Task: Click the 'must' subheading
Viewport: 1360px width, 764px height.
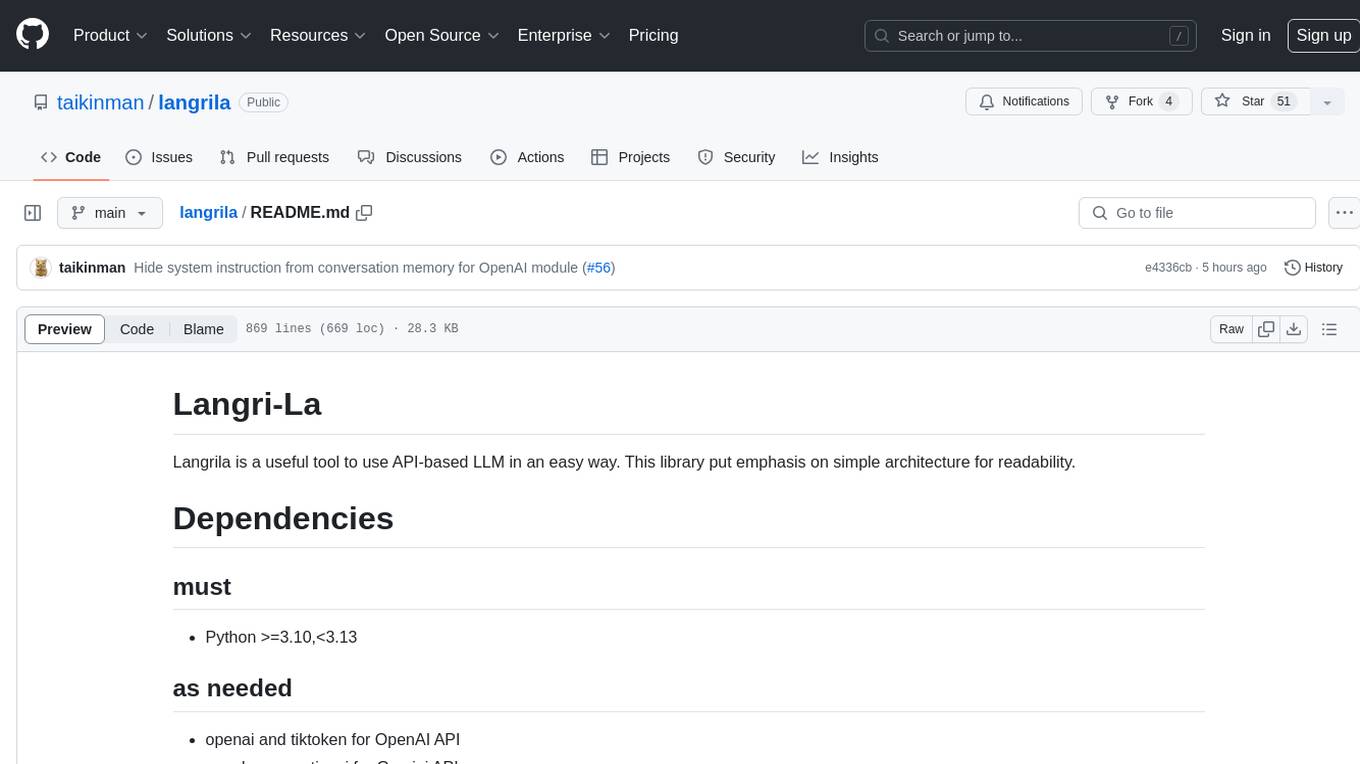Action: coord(202,587)
